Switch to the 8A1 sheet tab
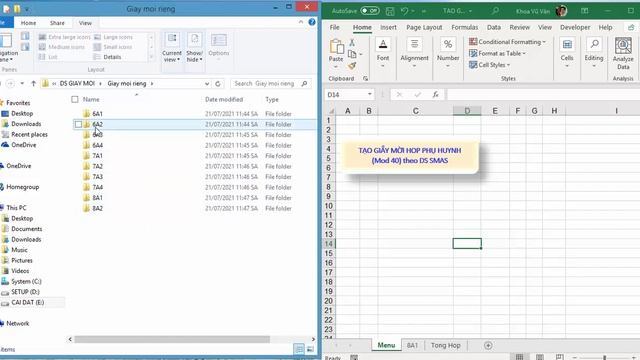Screen dimensions: 640x360 [x=412, y=345]
